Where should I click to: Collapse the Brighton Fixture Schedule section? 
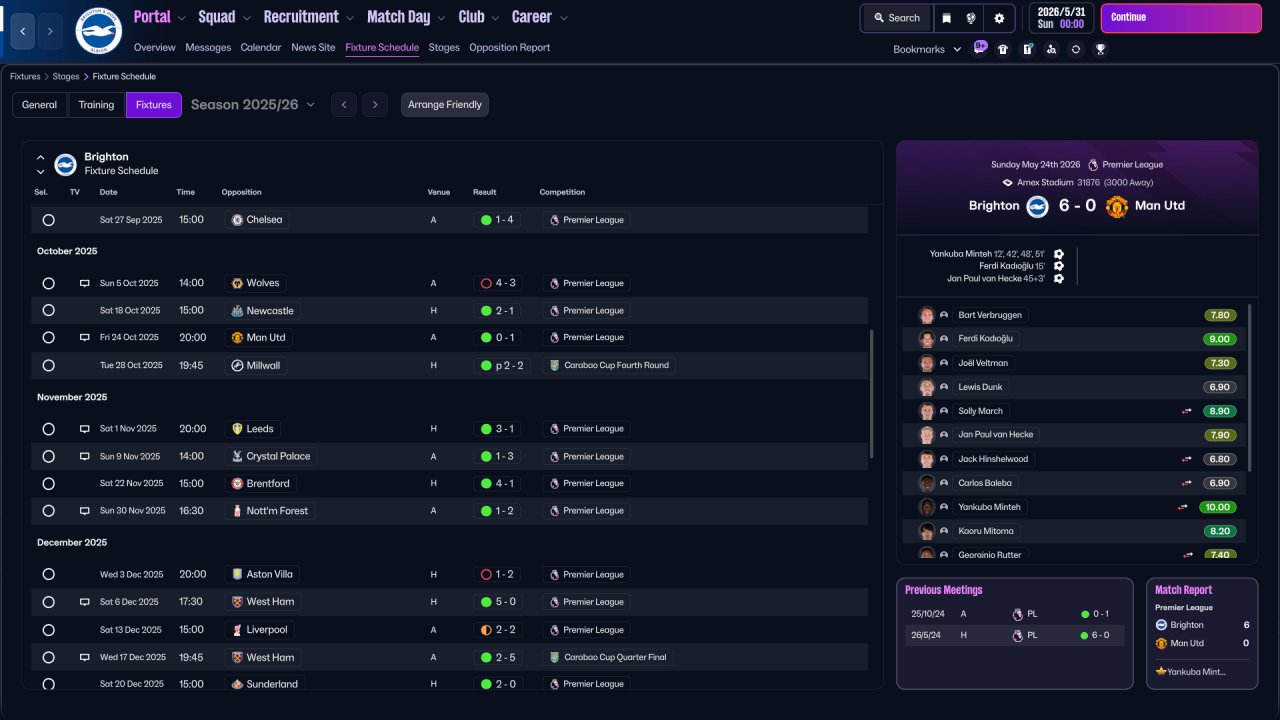coord(41,158)
